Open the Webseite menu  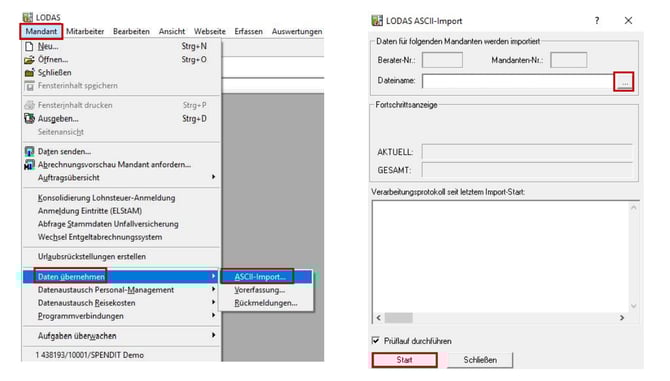point(210,32)
